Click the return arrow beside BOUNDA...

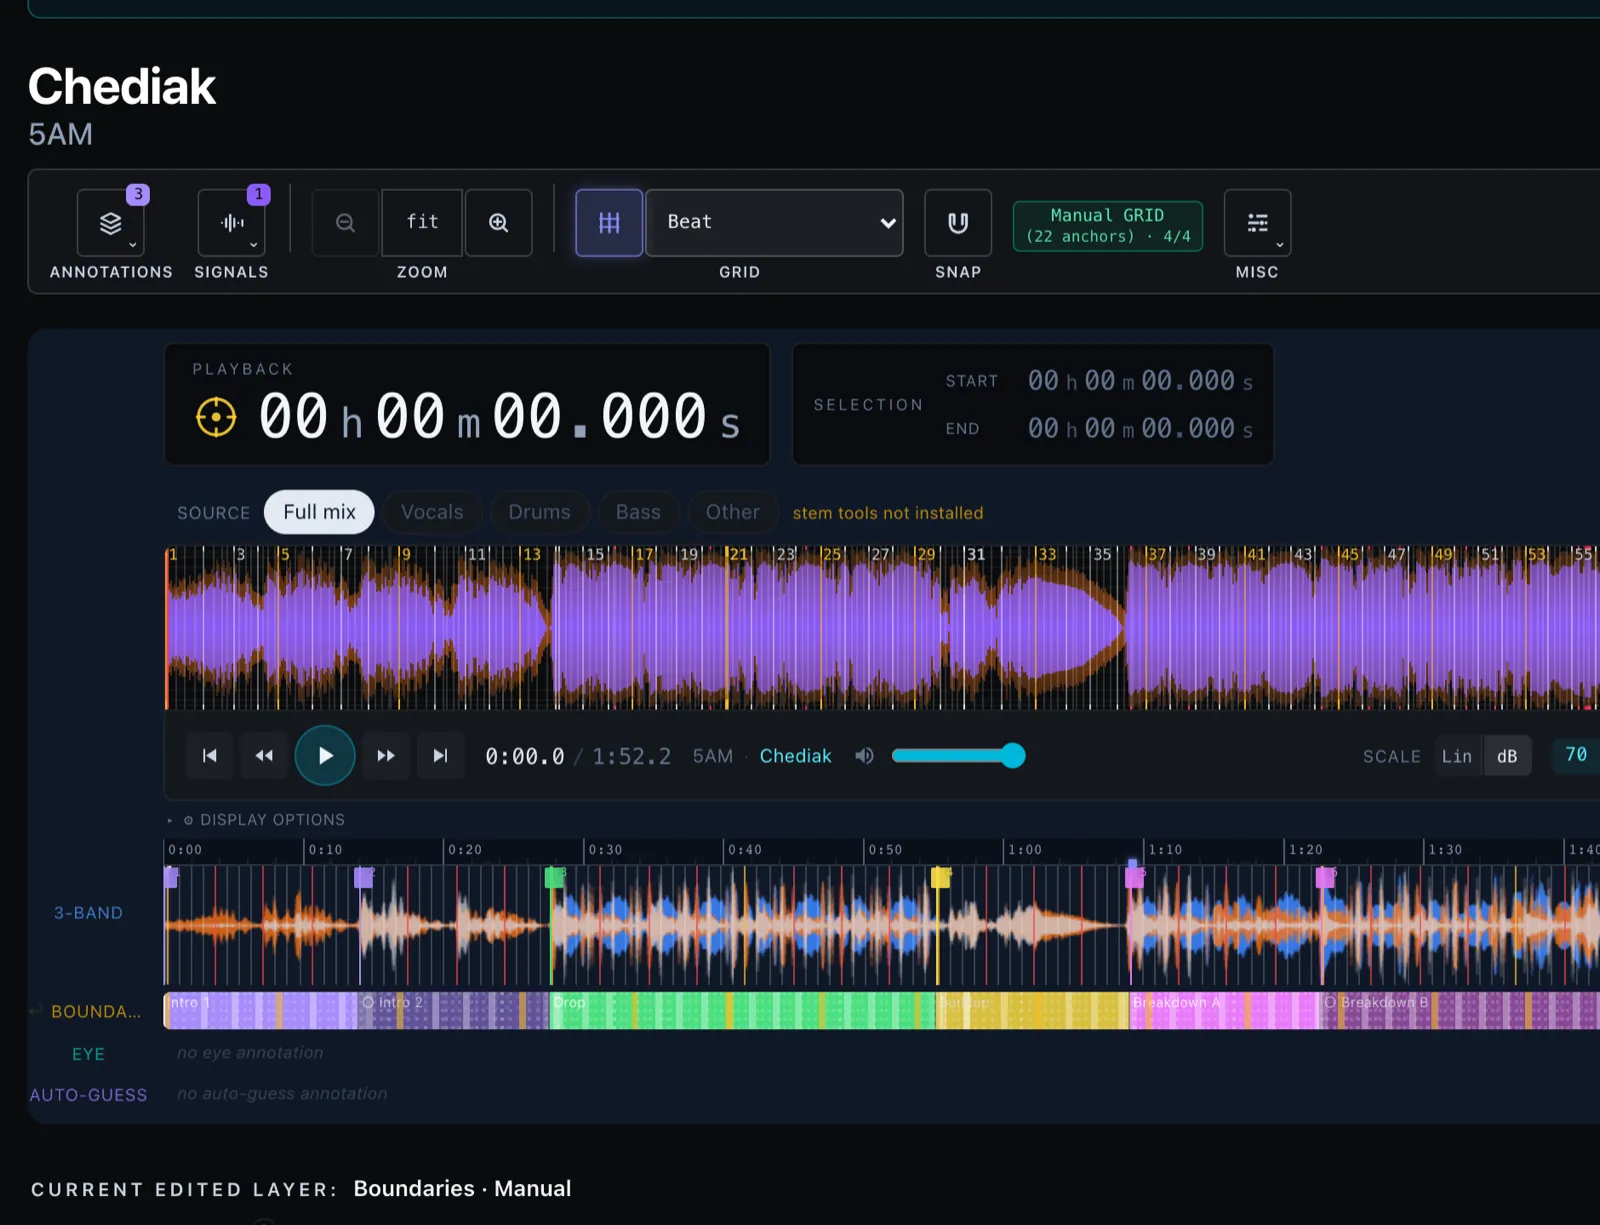[36, 1011]
